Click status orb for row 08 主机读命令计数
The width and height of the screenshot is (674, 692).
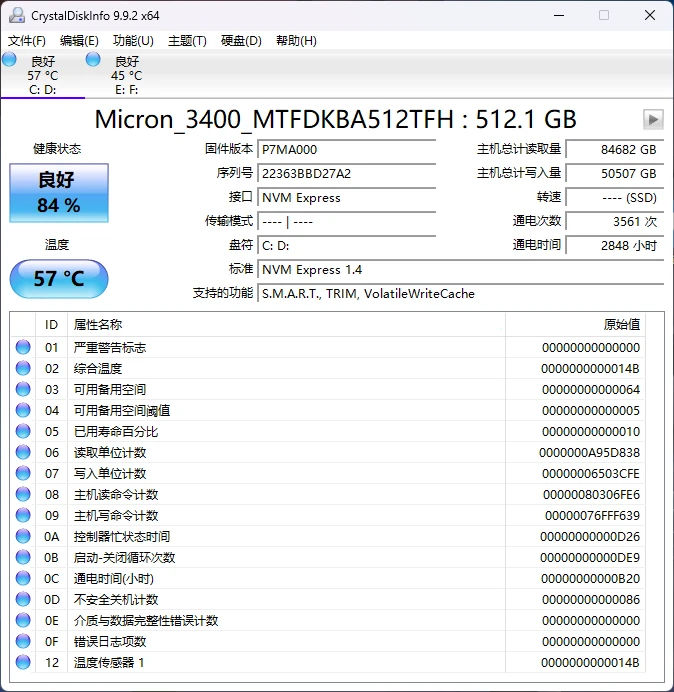click(x=23, y=494)
